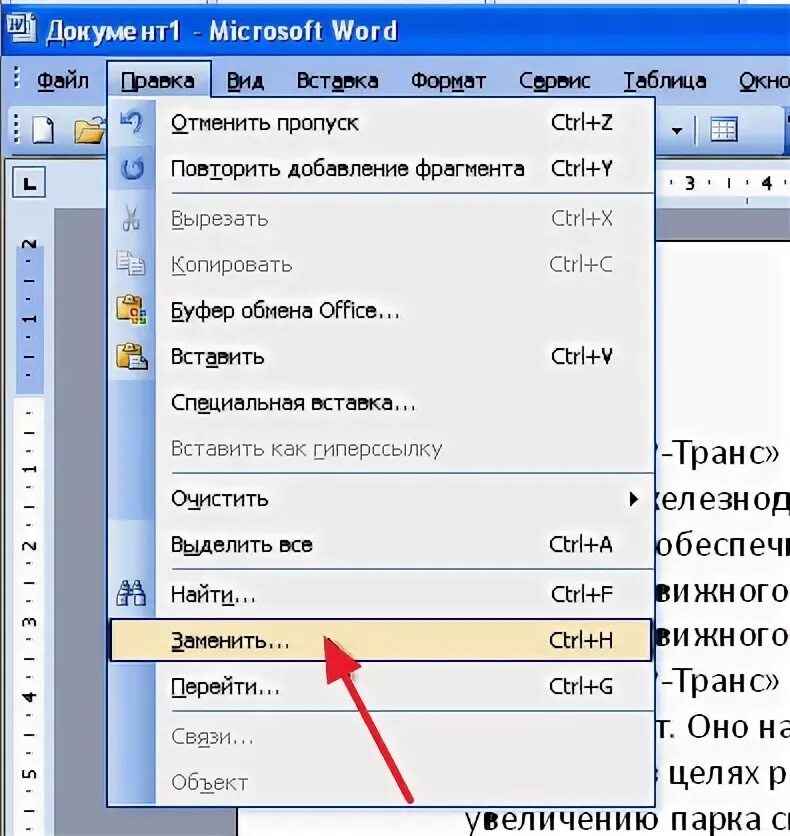Click the Open folder toolbar icon

pyautogui.click(x=88, y=130)
